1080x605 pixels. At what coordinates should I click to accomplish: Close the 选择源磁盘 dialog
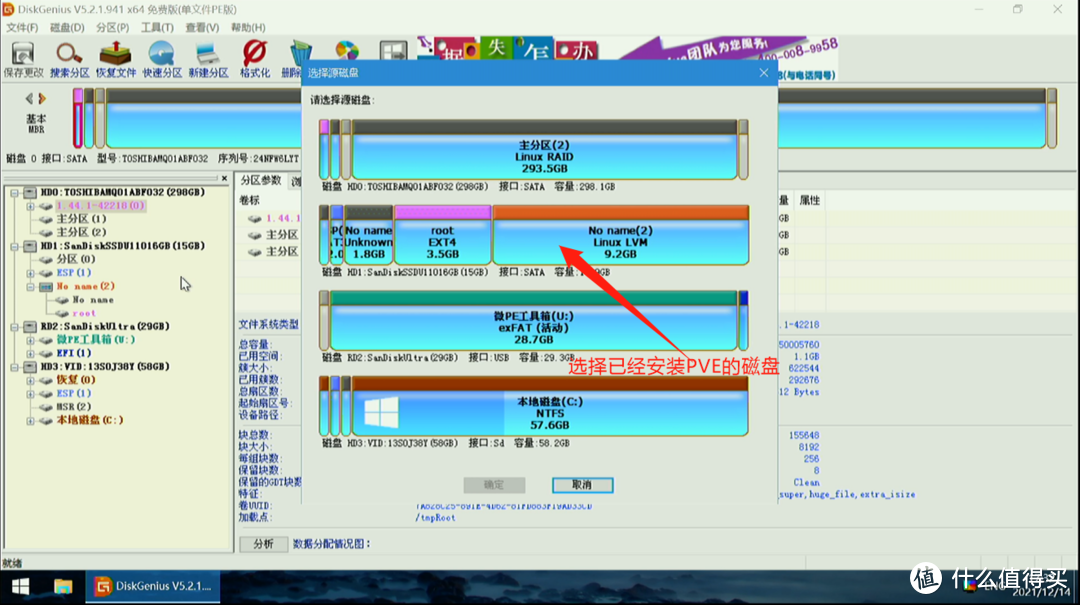pos(763,72)
